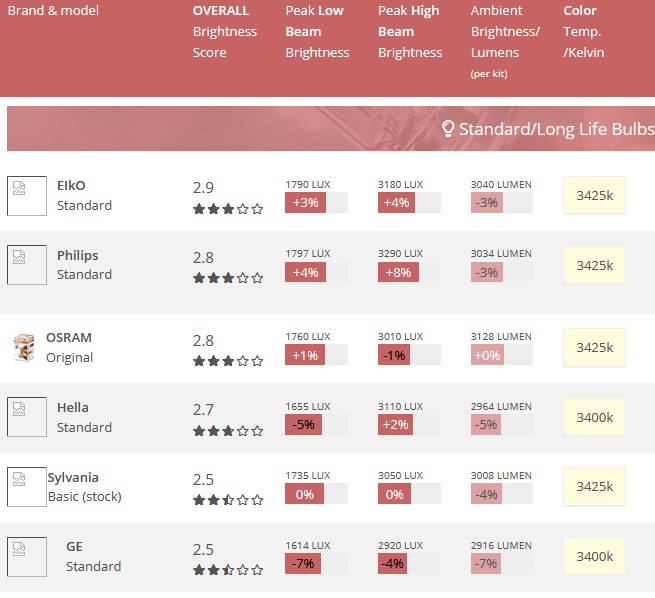This screenshot has height=598, width=655.
Task: Click the EIKO 2.9 overall score
Action: (203, 188)
